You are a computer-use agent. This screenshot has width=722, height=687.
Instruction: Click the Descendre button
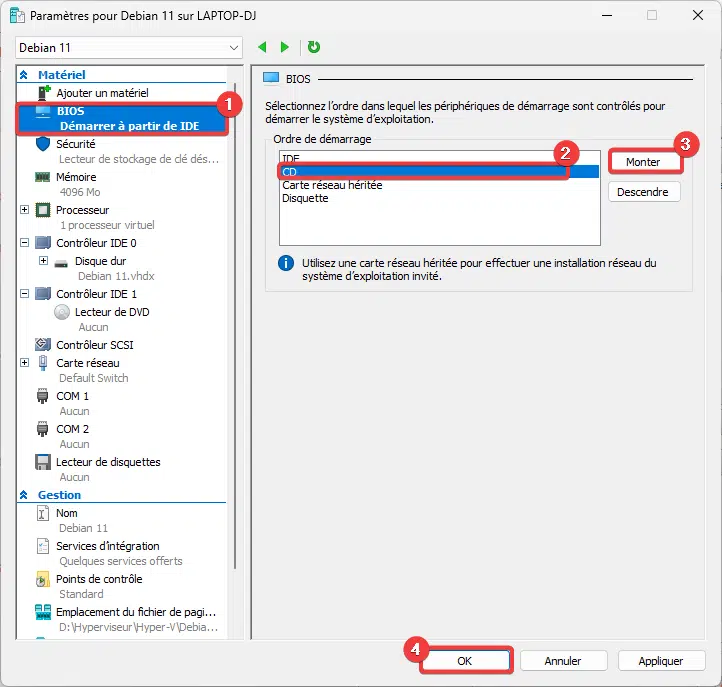(644, 192)
